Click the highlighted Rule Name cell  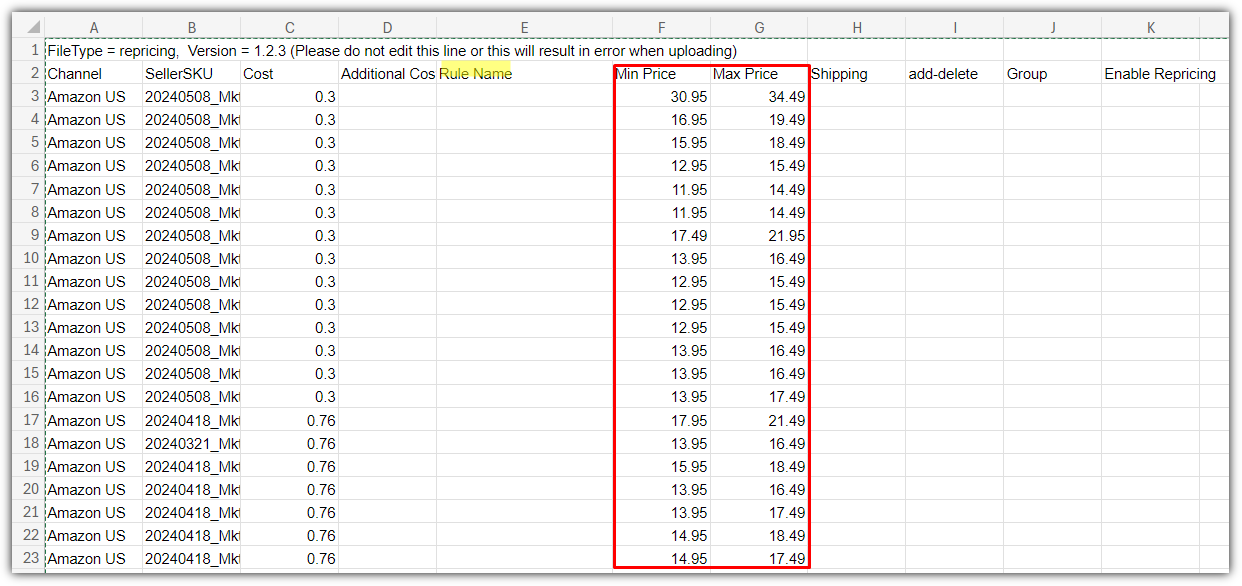point(524,73)
